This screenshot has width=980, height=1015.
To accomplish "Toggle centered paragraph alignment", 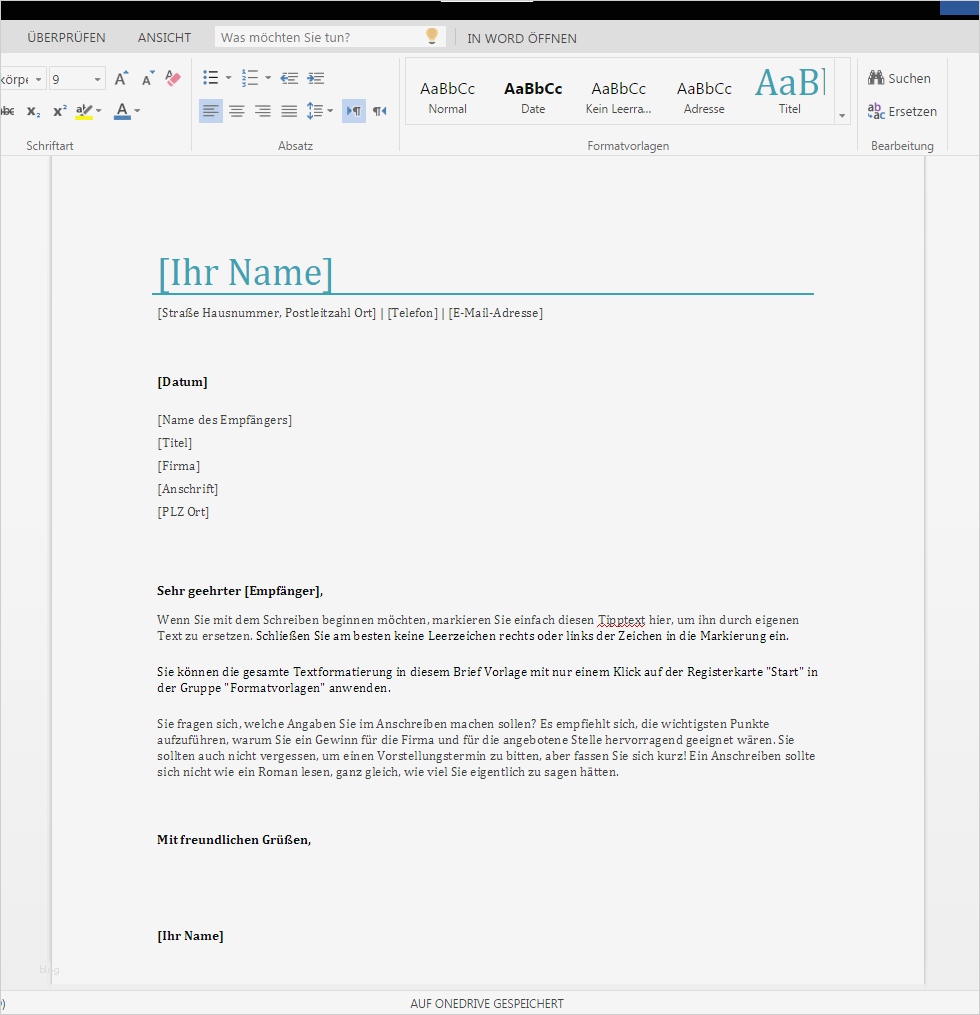I will (x=236, y=112).
